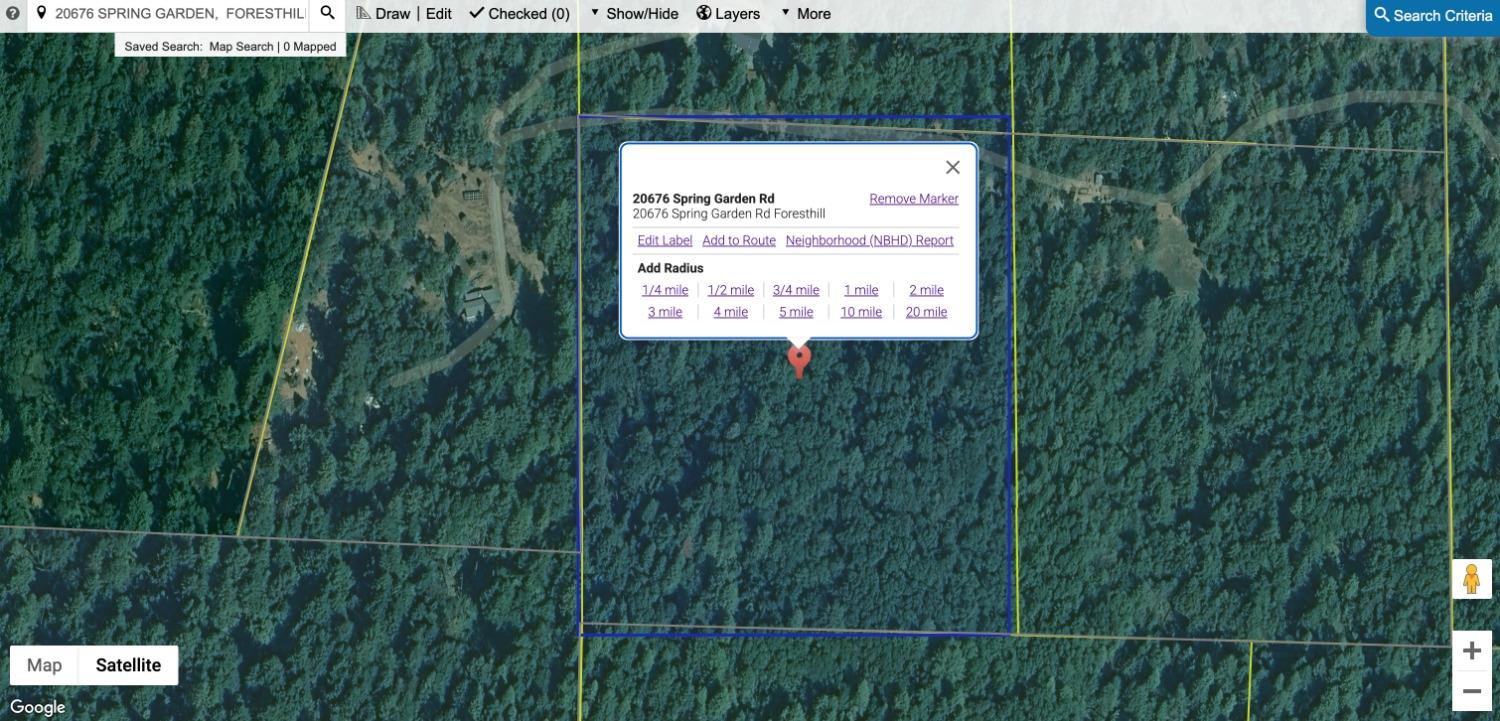Add a 1/2 mile radius
The width and height of the screenshot is (1500, 721).
tap(730, 290)
